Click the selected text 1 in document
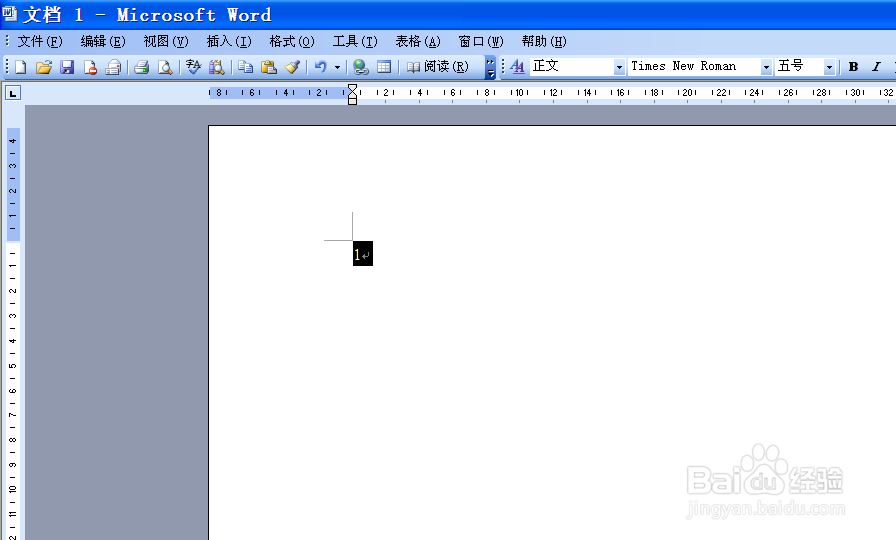The width and height of the screenshot is (896, 540). (x=357, y=254)
